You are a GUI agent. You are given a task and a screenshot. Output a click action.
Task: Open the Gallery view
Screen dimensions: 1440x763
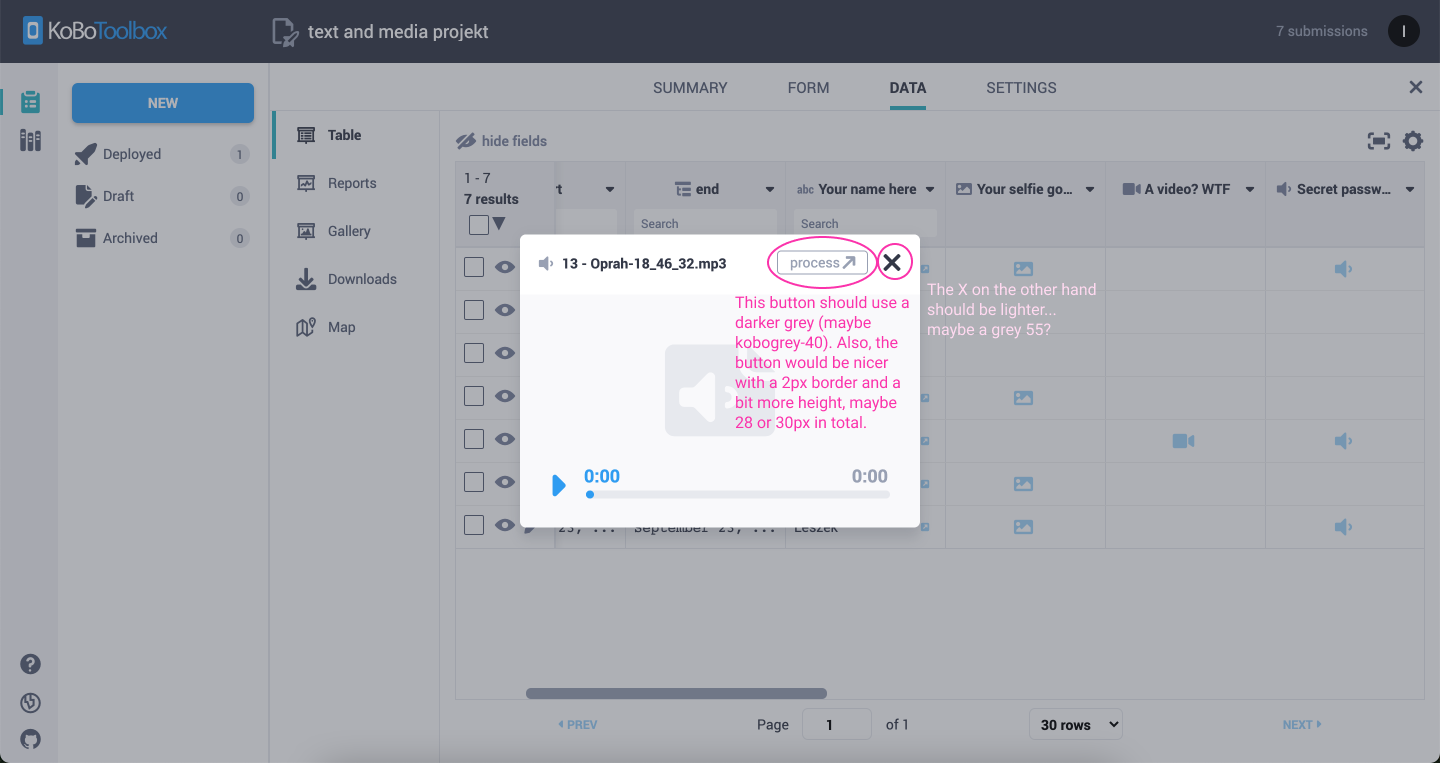(x=349, y=231)
